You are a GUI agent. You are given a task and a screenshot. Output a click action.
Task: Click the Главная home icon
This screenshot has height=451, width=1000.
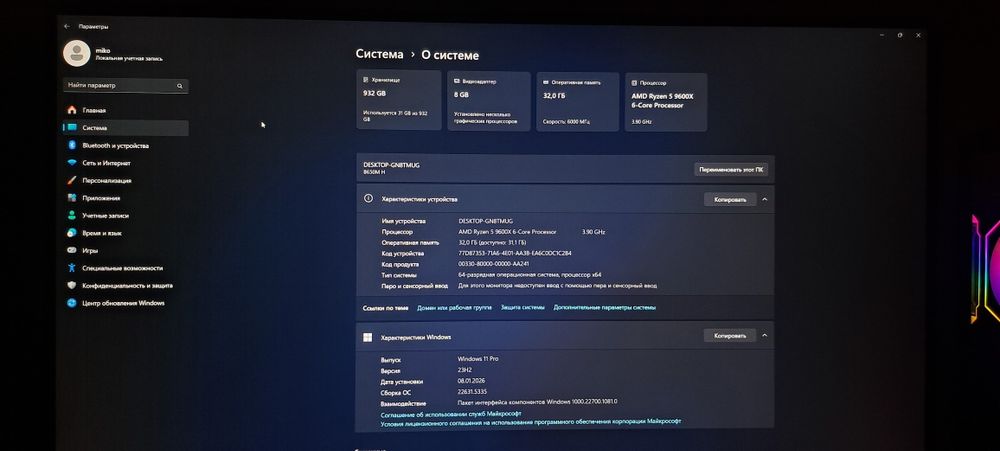(x=72, y=110)
